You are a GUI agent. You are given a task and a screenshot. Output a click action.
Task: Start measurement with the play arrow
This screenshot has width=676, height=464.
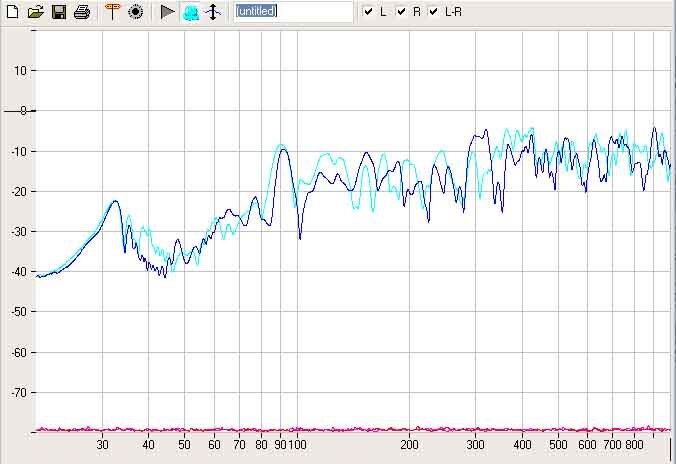point(167,12)
